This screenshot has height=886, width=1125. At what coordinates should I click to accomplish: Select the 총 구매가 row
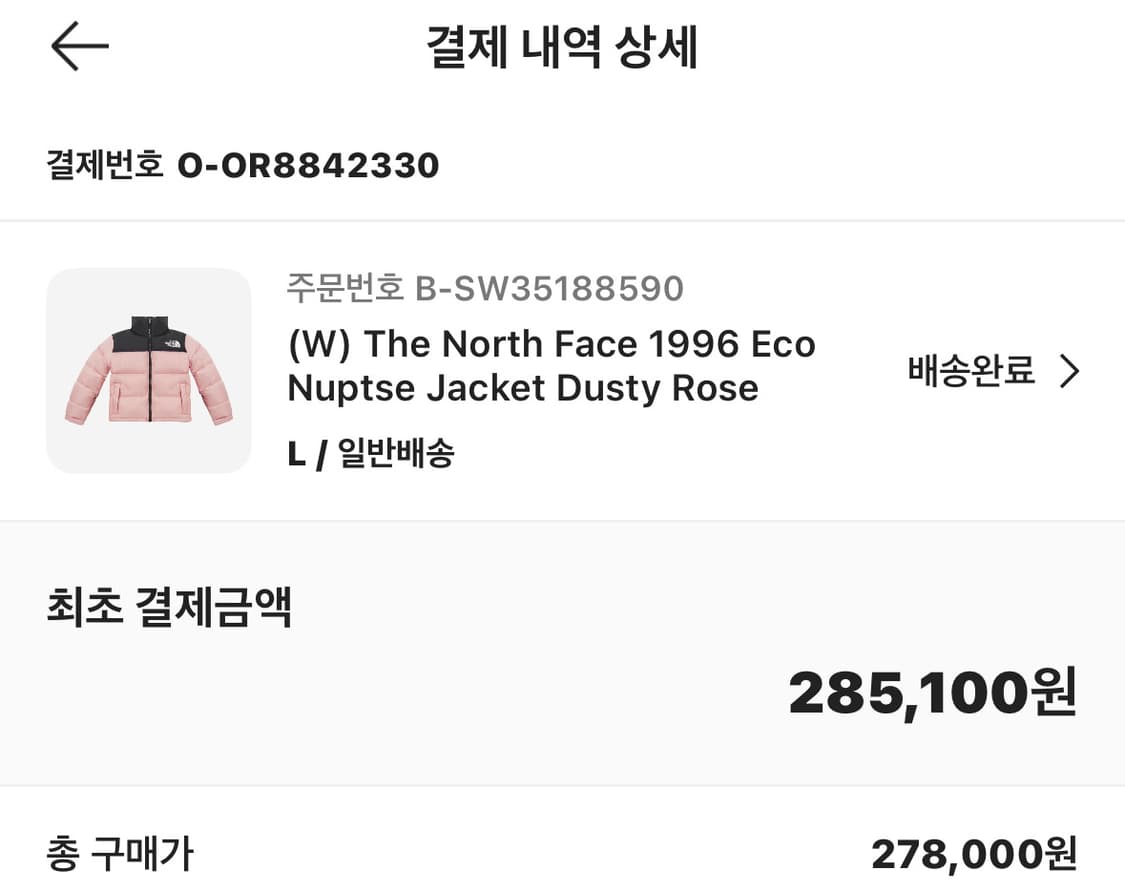point(120,856)
